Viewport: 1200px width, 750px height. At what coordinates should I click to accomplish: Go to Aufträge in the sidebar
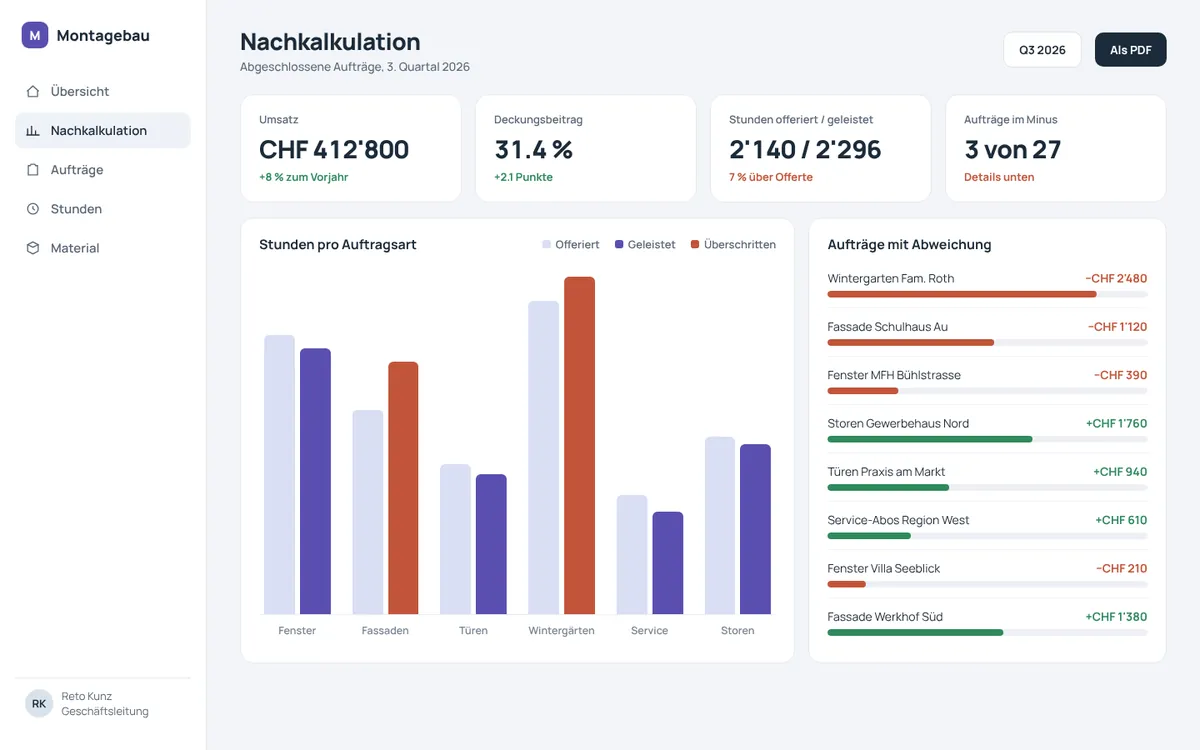pos(103,170)
